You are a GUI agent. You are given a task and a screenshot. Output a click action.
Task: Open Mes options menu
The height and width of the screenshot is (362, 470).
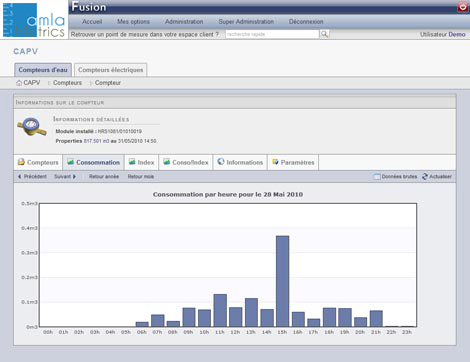[133, 22]
